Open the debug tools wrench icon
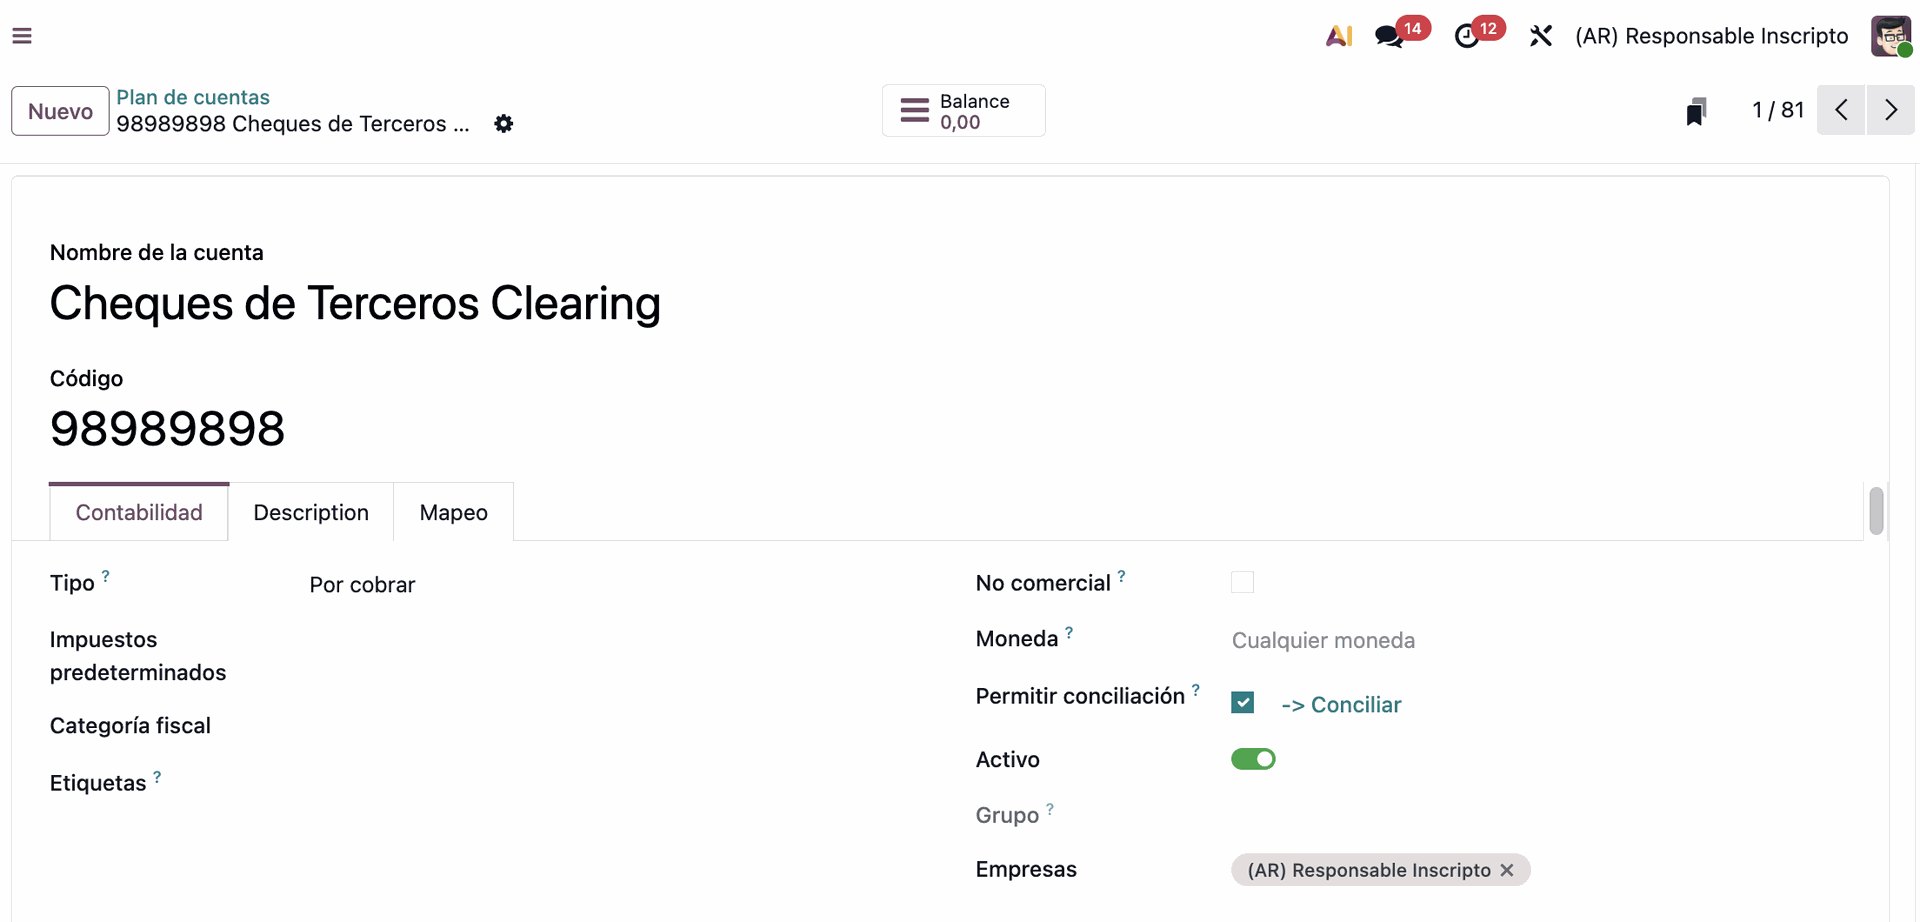1920x922 pixels. pos(1540,36)
